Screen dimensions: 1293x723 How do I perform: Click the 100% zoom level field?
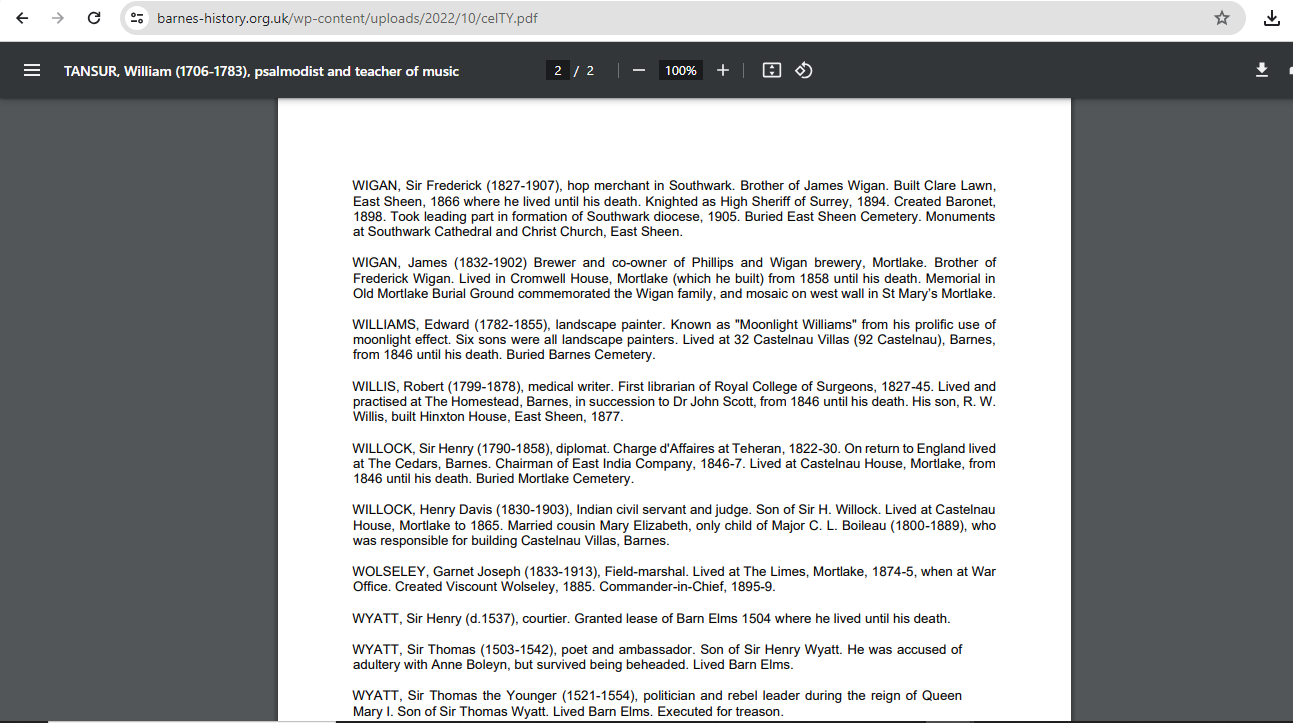point(681,70)
